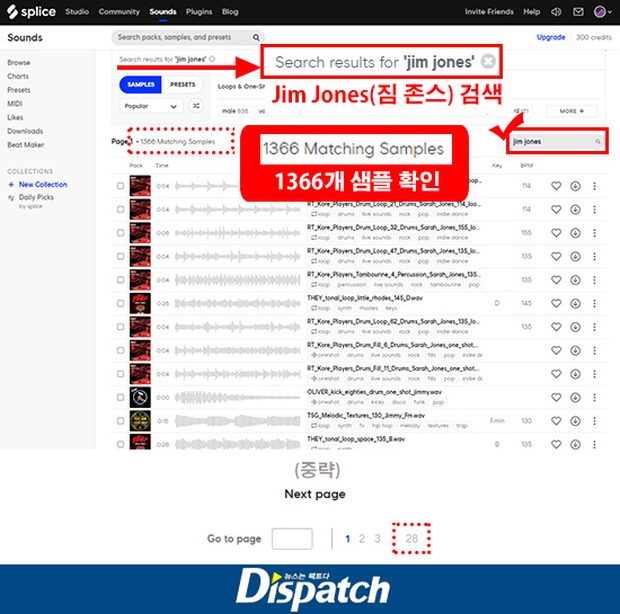Click the magnifier in the top search bar
Viewport: 620px width, 614px height.
click(256, 37)
